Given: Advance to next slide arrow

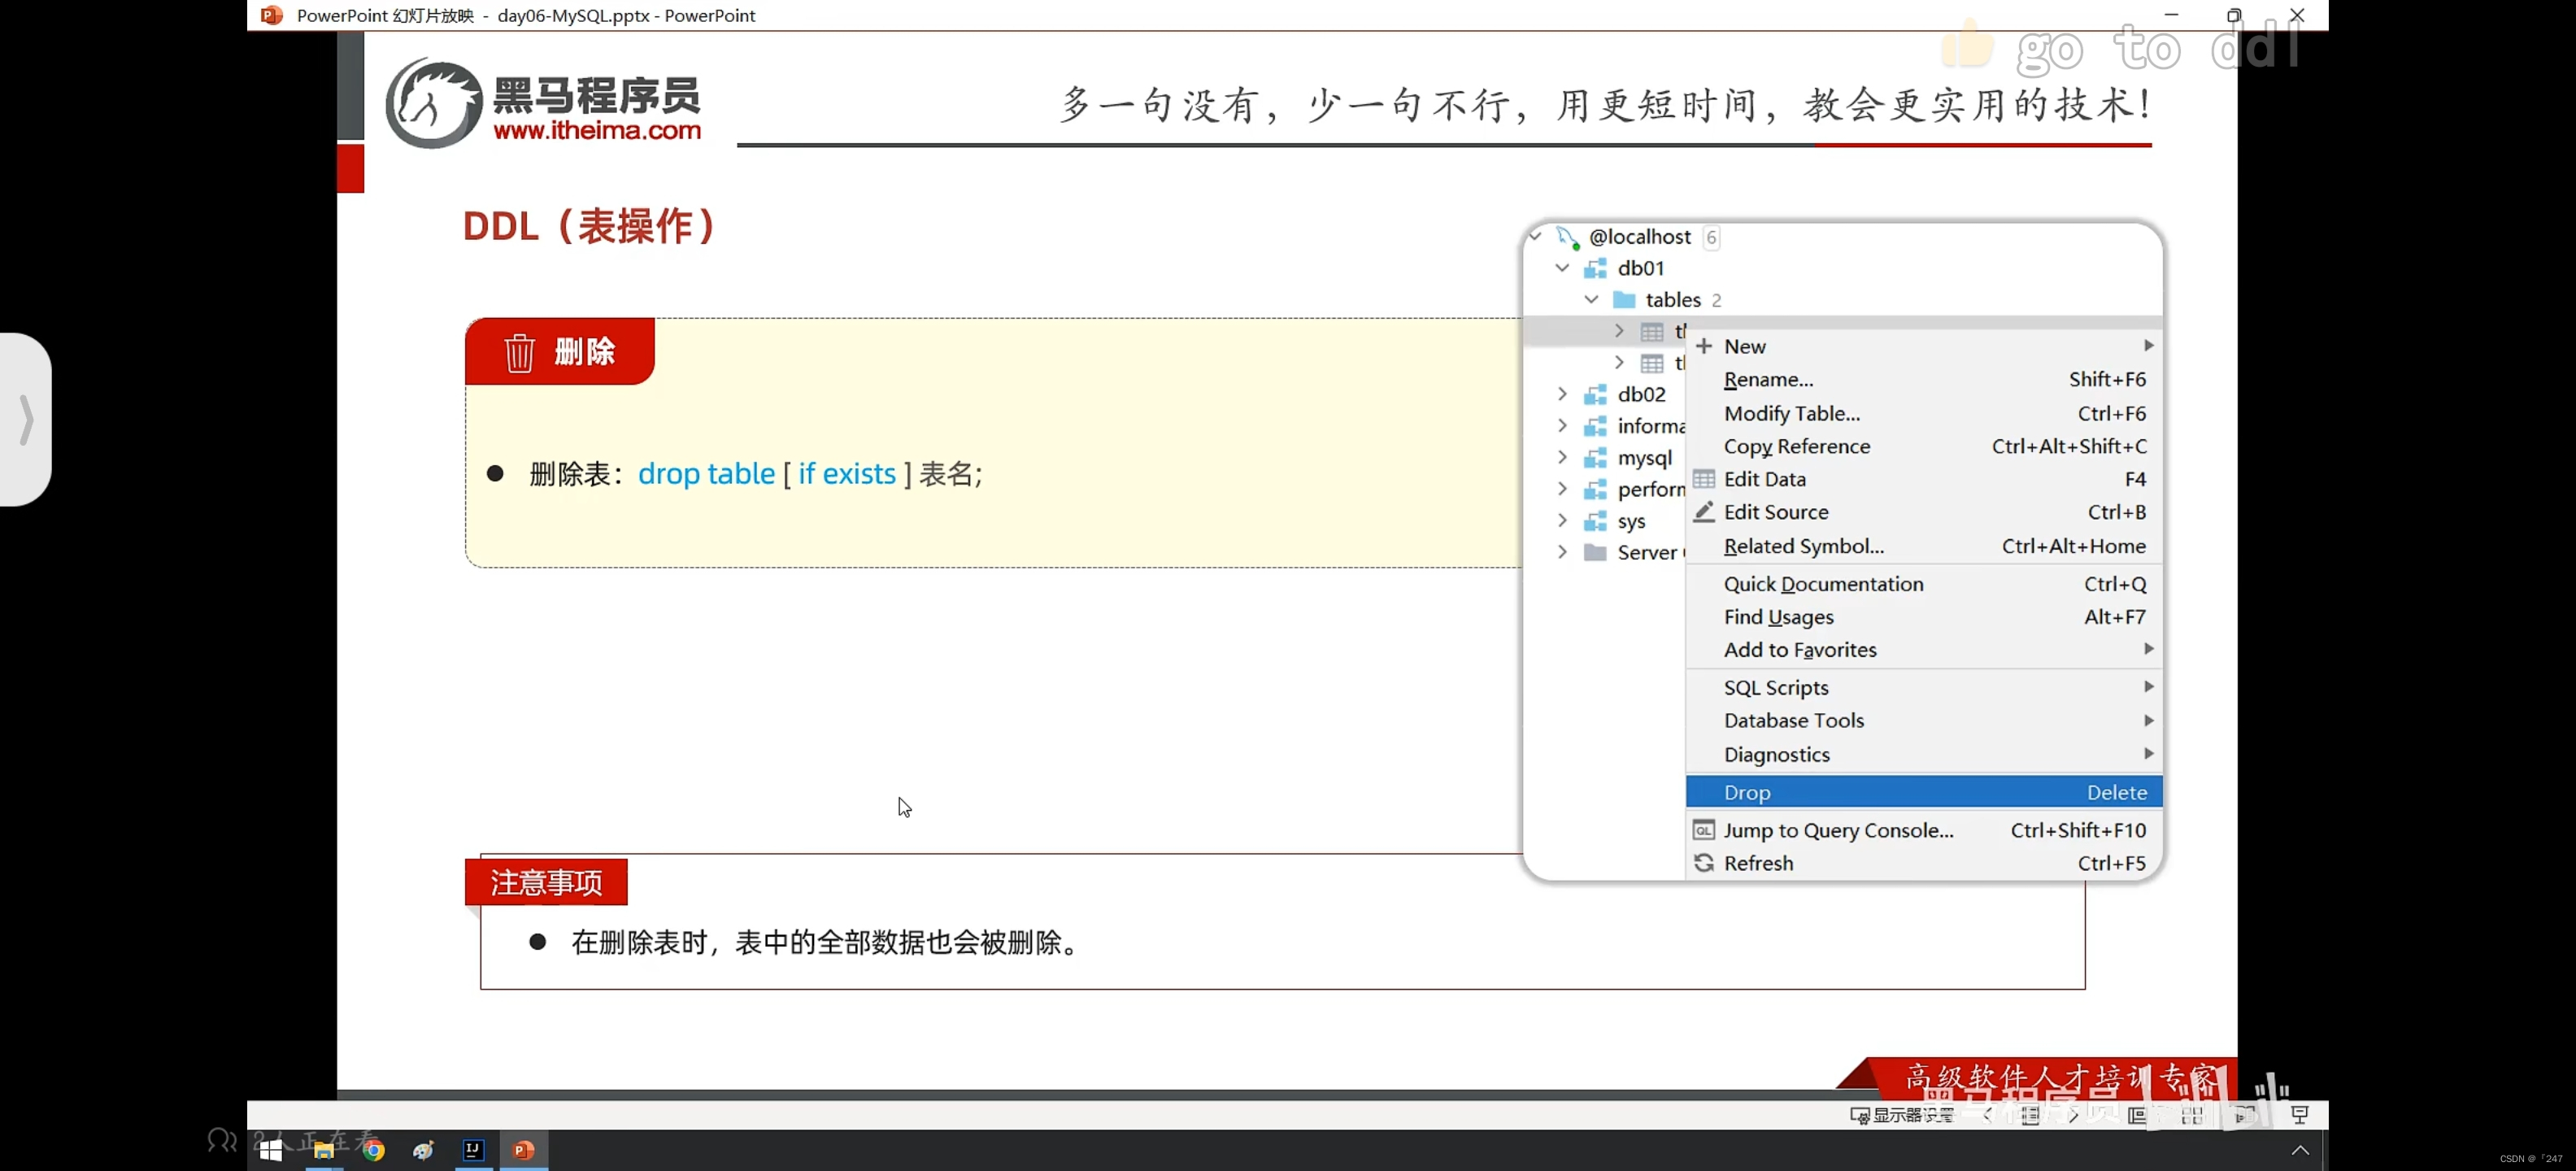Looking at the screenshot, I should tap(2073, 1115).
